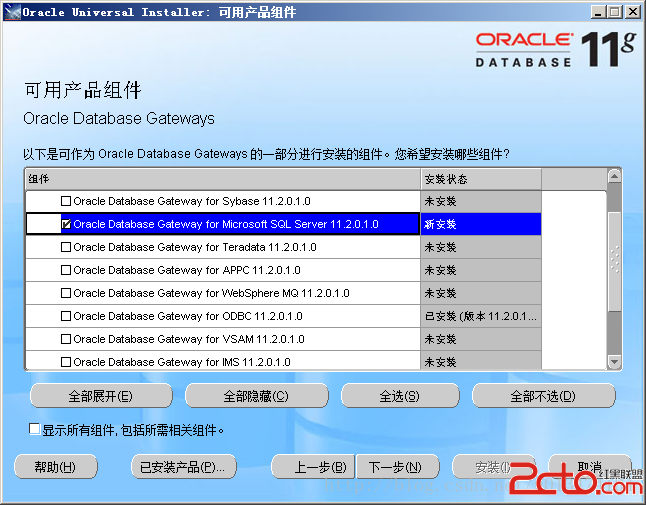Click the 已安装 (版本 11.2.0.1... status cell
Screen dimensions: 646x505
click(481, 316)
